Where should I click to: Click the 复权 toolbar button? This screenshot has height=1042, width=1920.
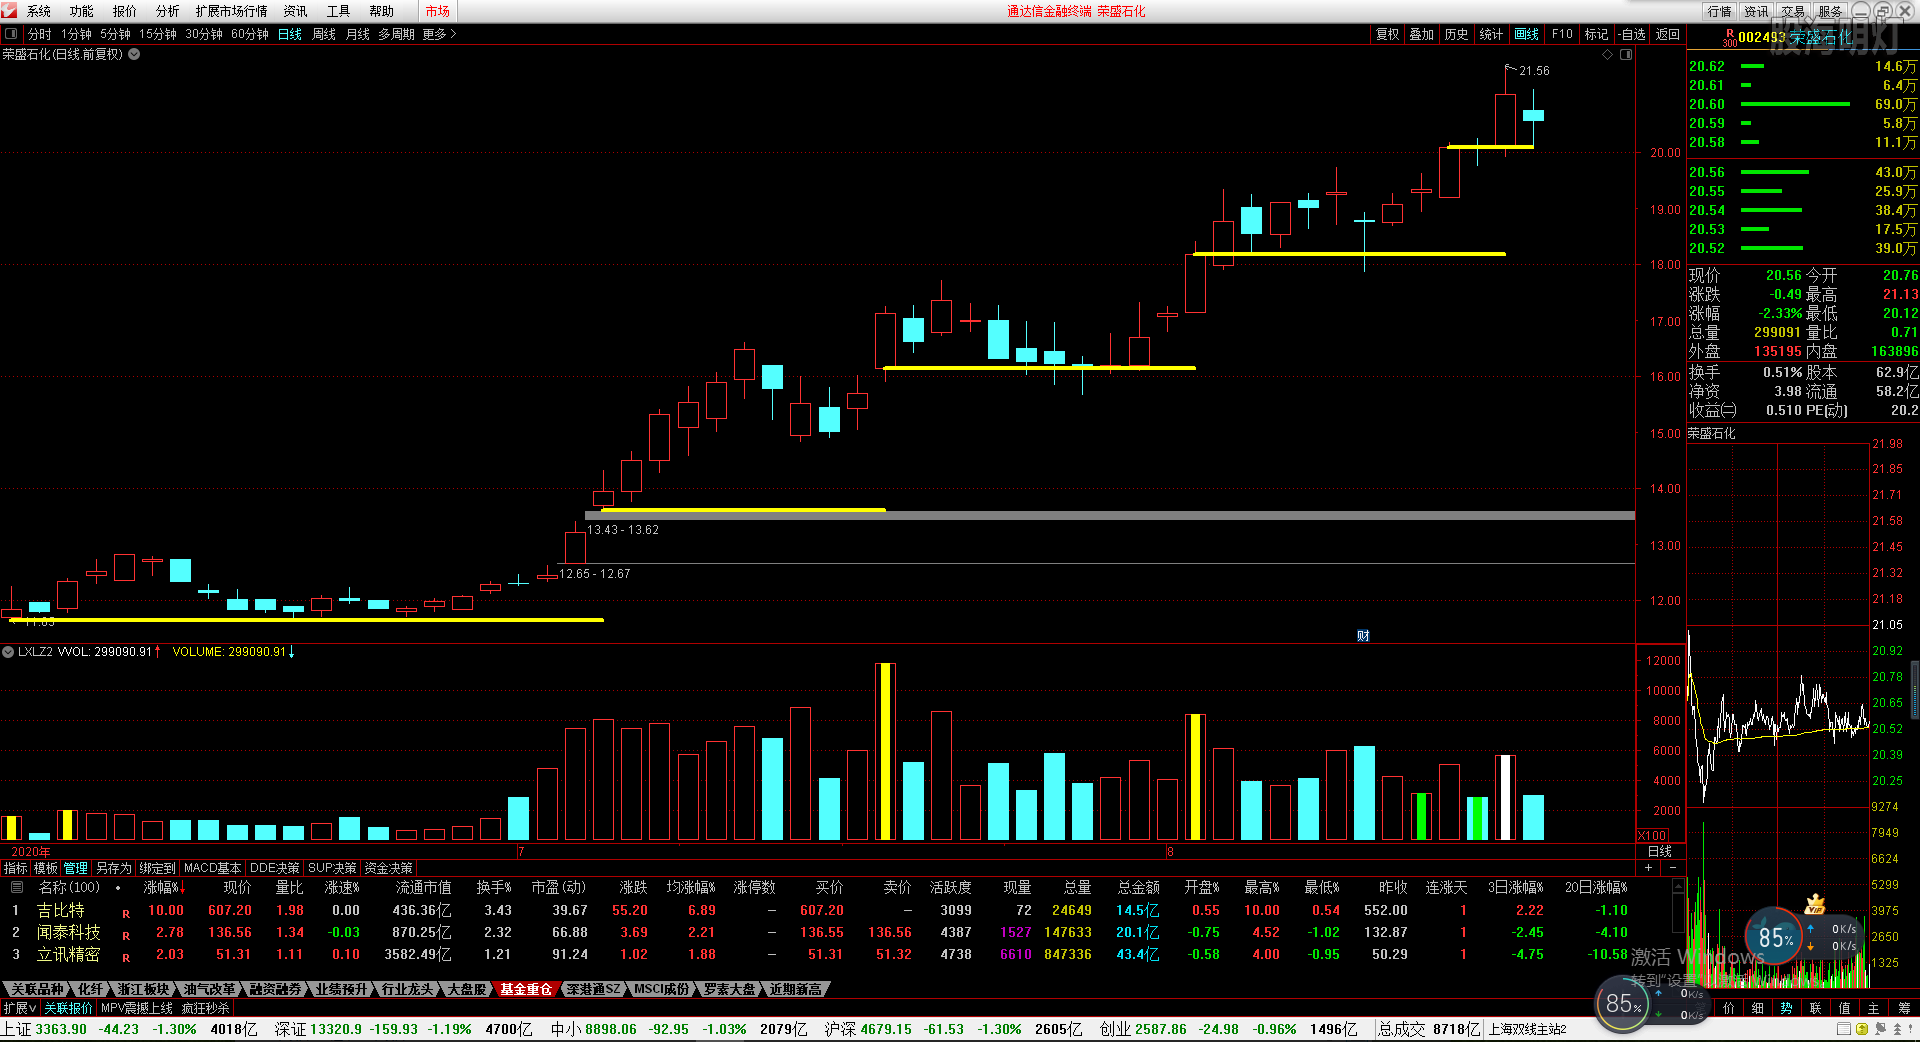[x=1387, y=34]
